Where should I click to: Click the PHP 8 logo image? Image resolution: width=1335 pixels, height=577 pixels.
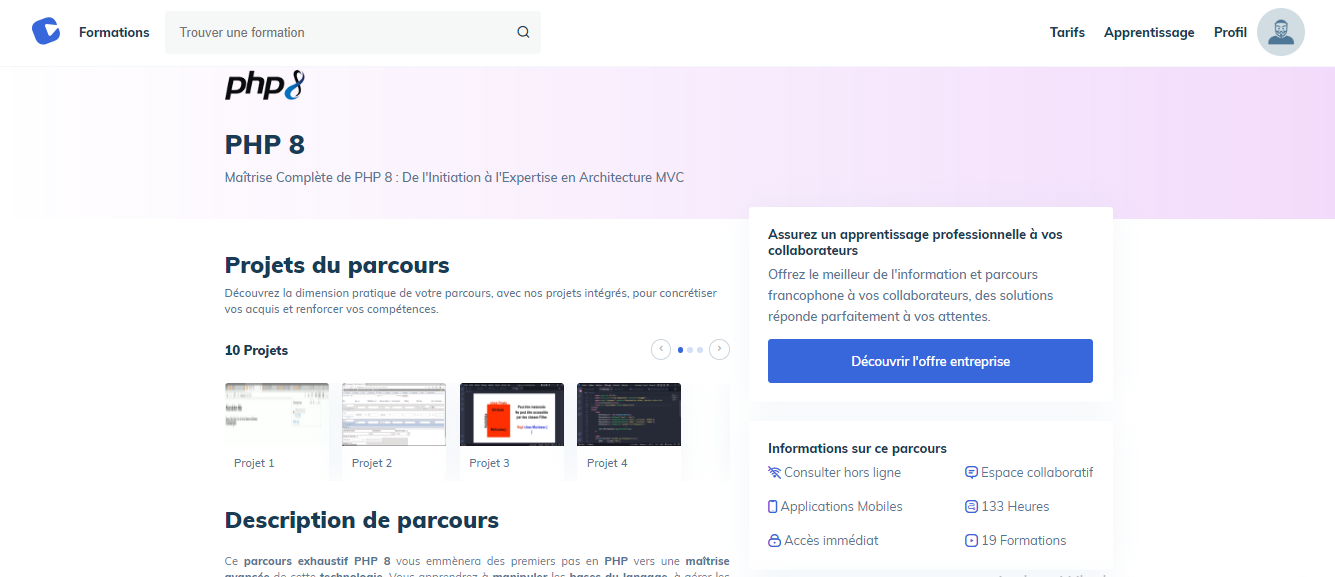(264, 85)
